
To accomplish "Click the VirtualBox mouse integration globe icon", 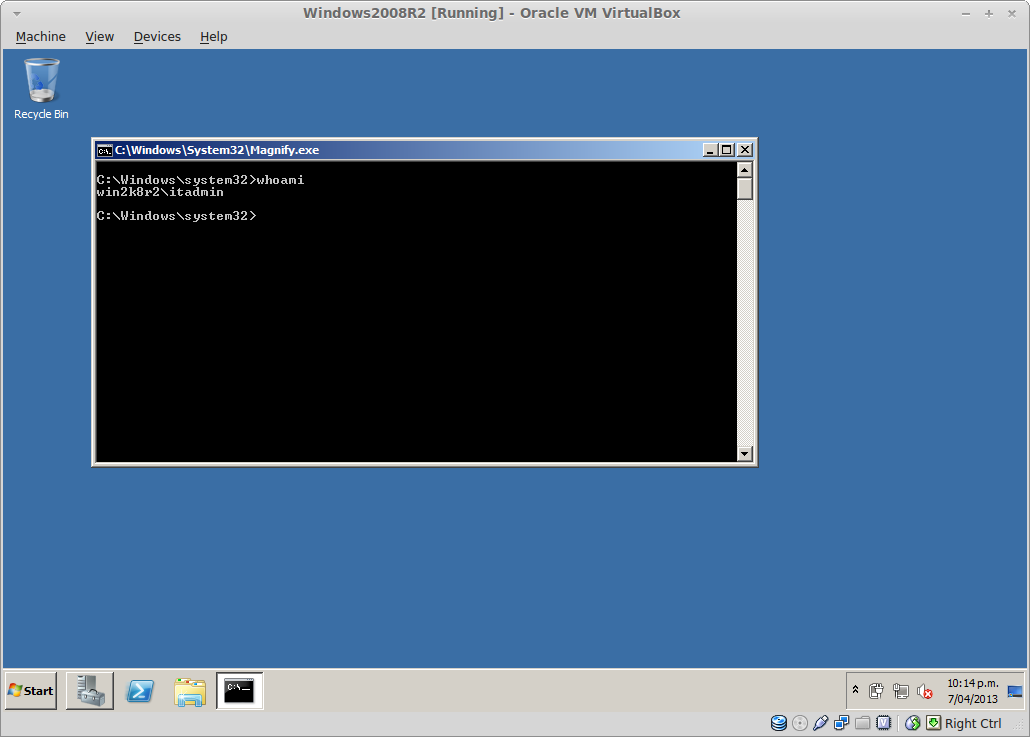I will tap(912, 723).
